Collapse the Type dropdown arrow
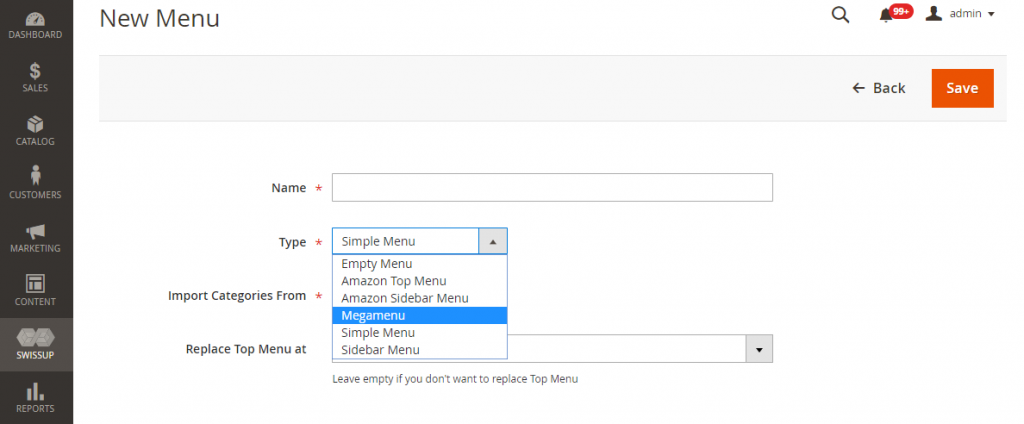The image size is (1024, 424). (x=493, y=241)
